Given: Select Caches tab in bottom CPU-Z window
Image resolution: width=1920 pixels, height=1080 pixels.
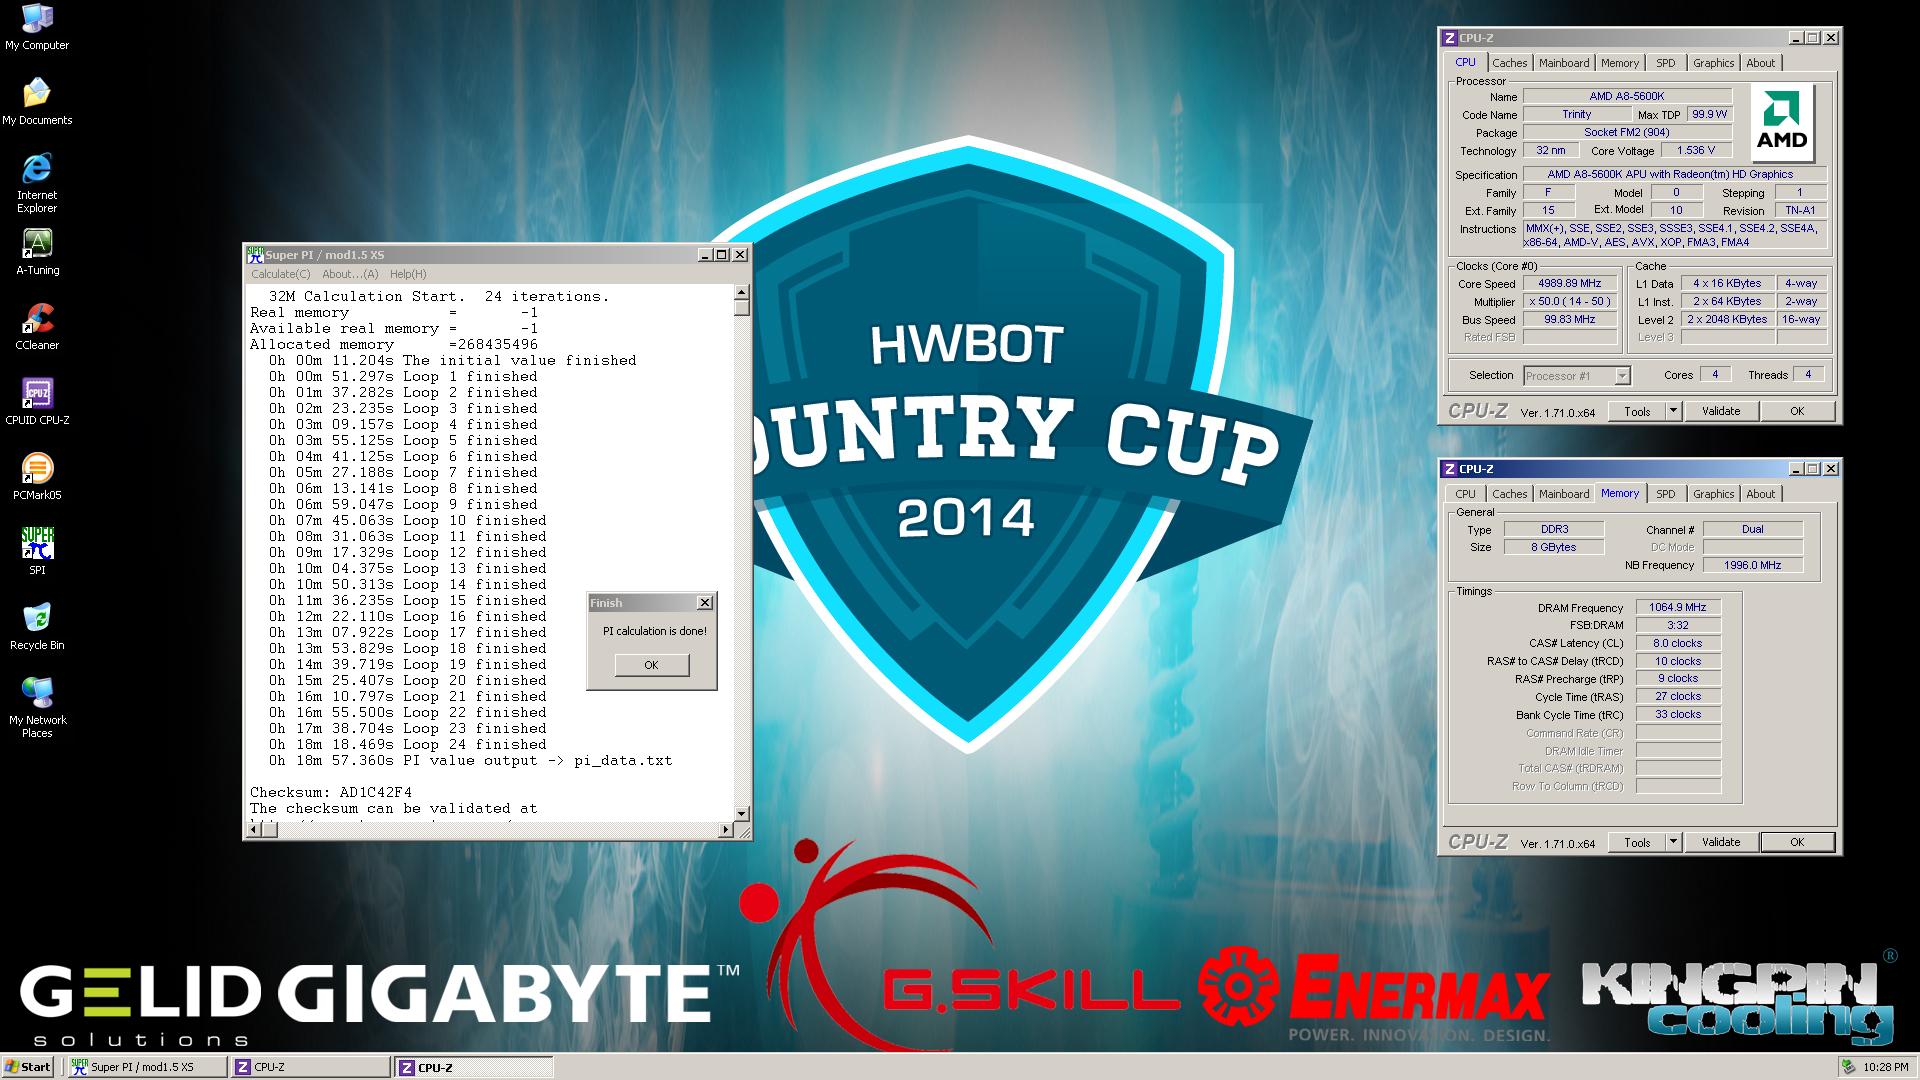Looking at the screenshot, I should 1509,494.
